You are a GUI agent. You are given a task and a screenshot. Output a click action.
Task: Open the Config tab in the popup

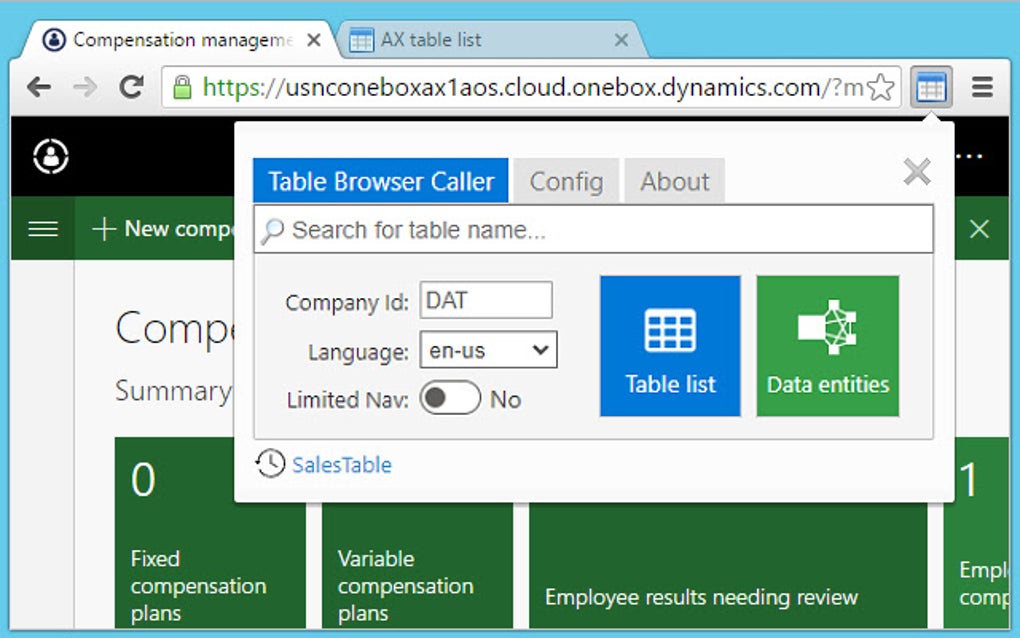[566, 181]
